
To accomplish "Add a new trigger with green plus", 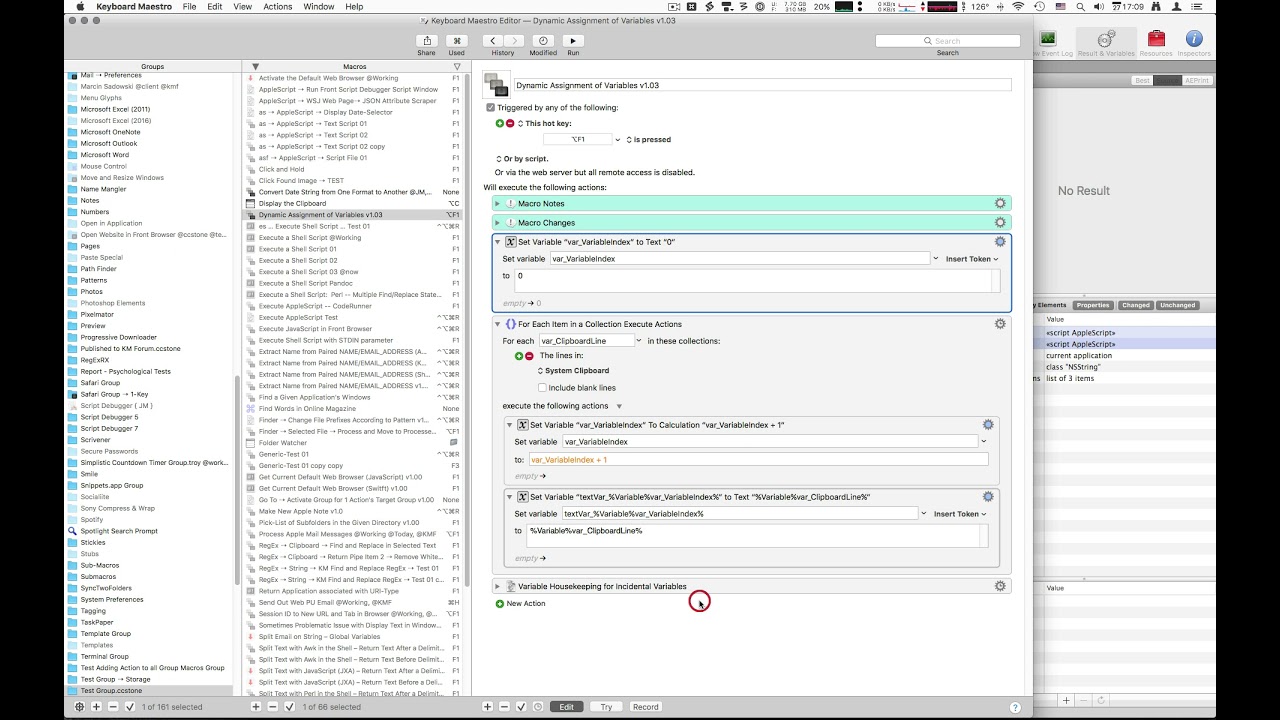I will pyautogui.click(x=500, y=123).
